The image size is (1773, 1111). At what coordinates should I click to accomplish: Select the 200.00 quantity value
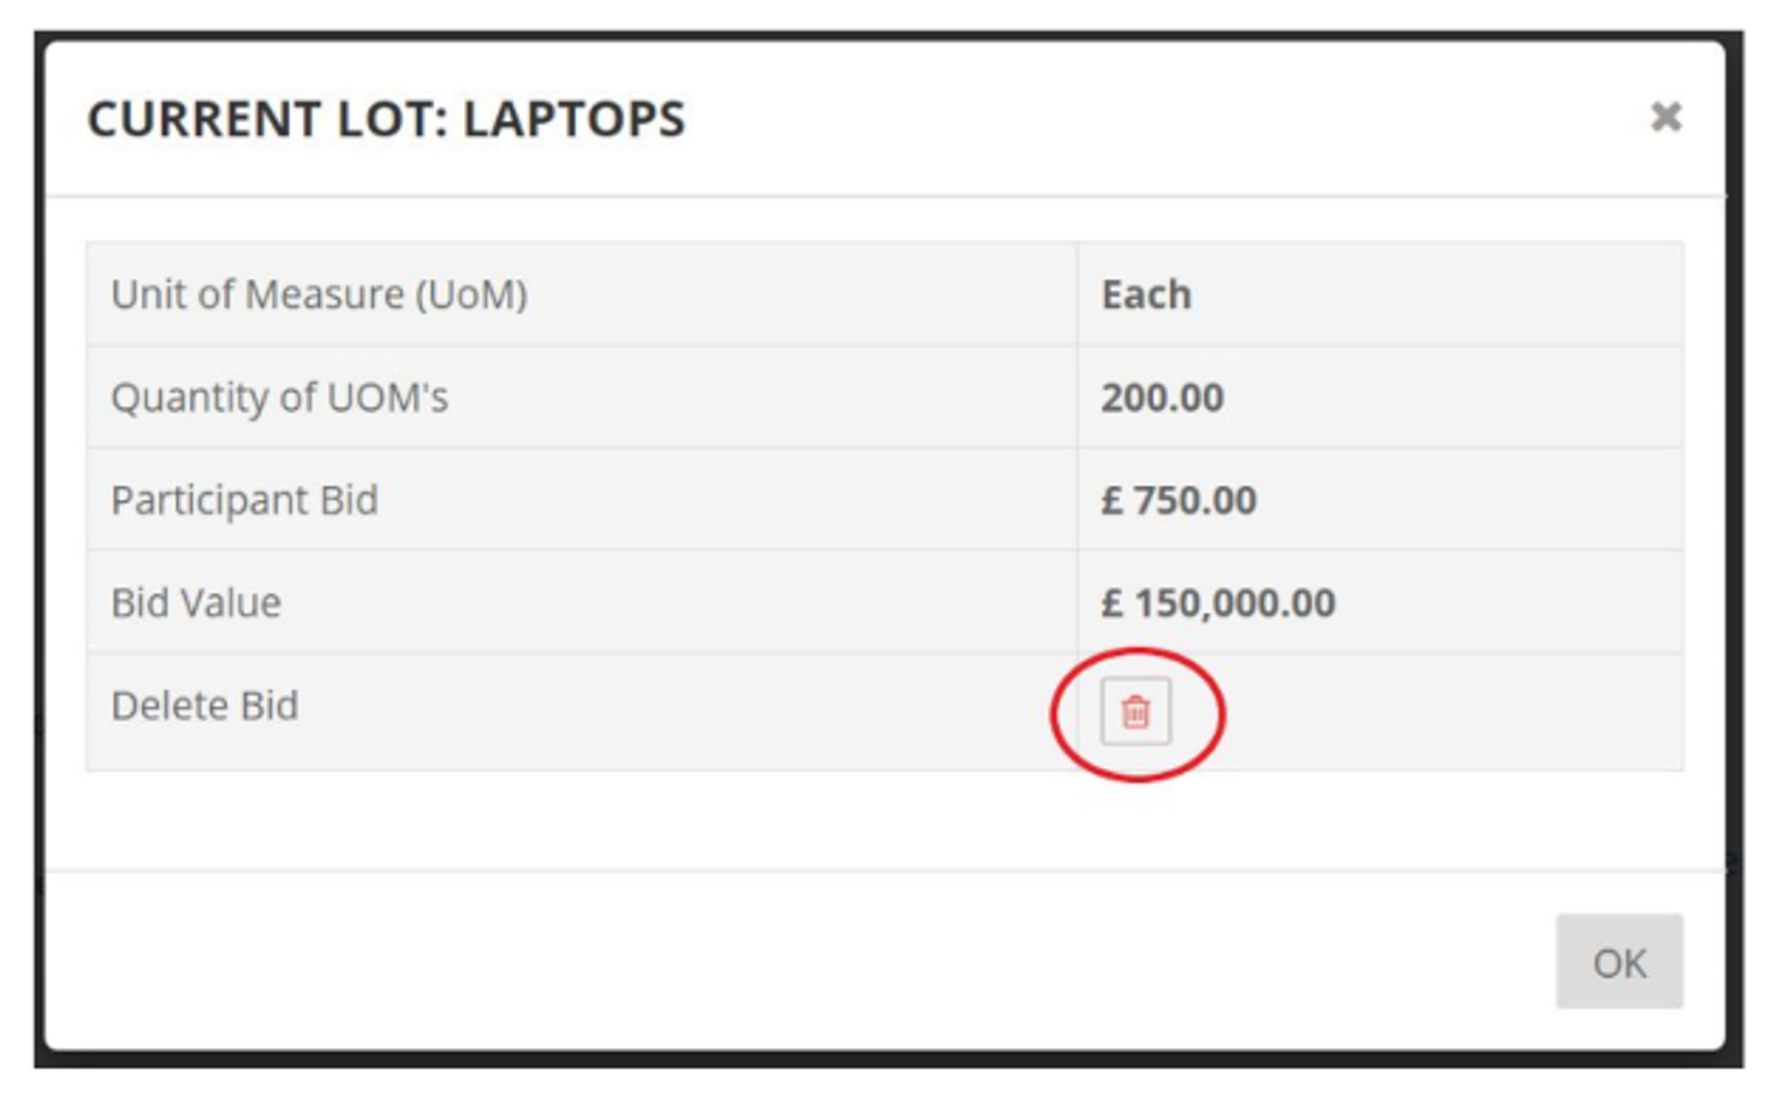click(x=1162, y=398)
